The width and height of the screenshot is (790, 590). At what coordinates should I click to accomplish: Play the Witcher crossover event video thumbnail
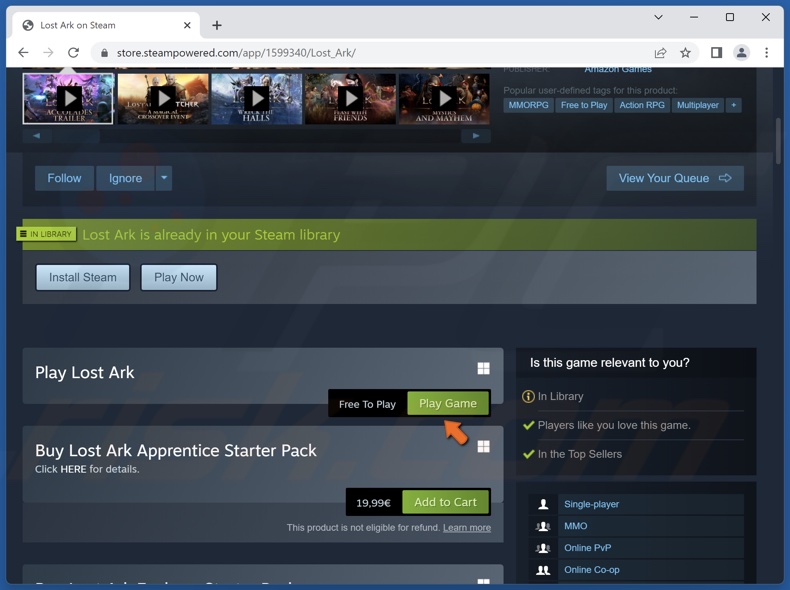point(163,99)
